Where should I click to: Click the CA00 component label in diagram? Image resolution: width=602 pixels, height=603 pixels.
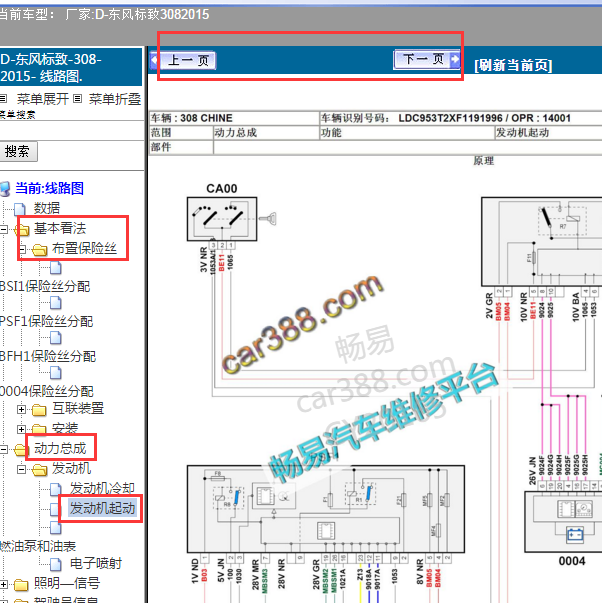tap(222, 188)
